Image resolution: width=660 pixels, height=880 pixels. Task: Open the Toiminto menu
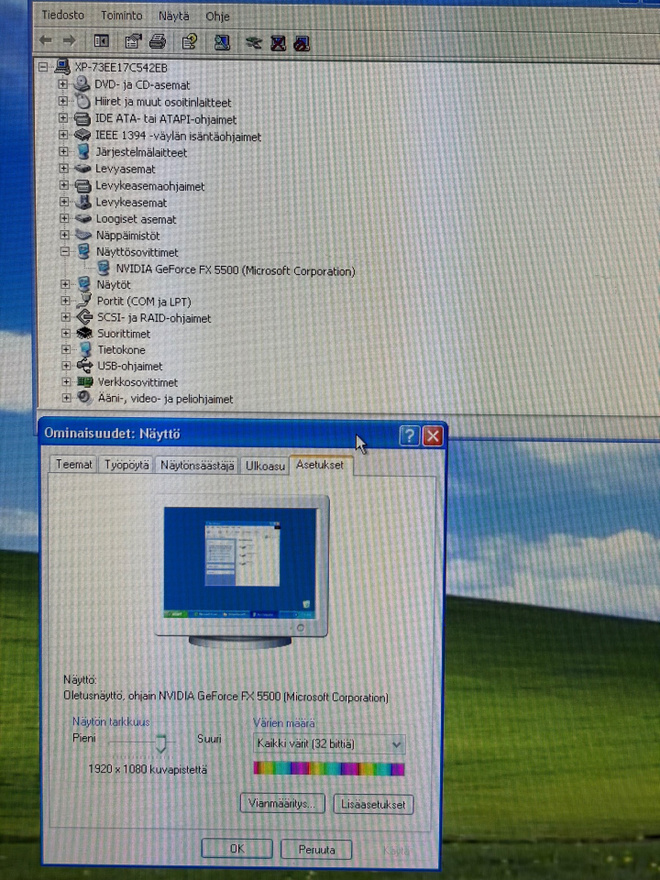[122, 16]
